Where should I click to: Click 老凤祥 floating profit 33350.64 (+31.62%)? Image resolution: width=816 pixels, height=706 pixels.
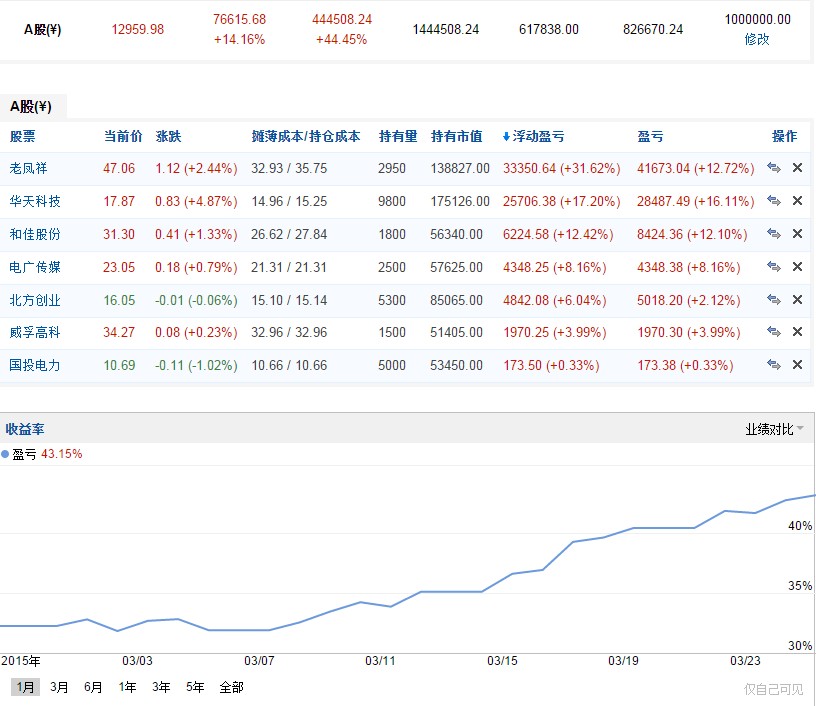pyautogui.click(x=562, y=168)
